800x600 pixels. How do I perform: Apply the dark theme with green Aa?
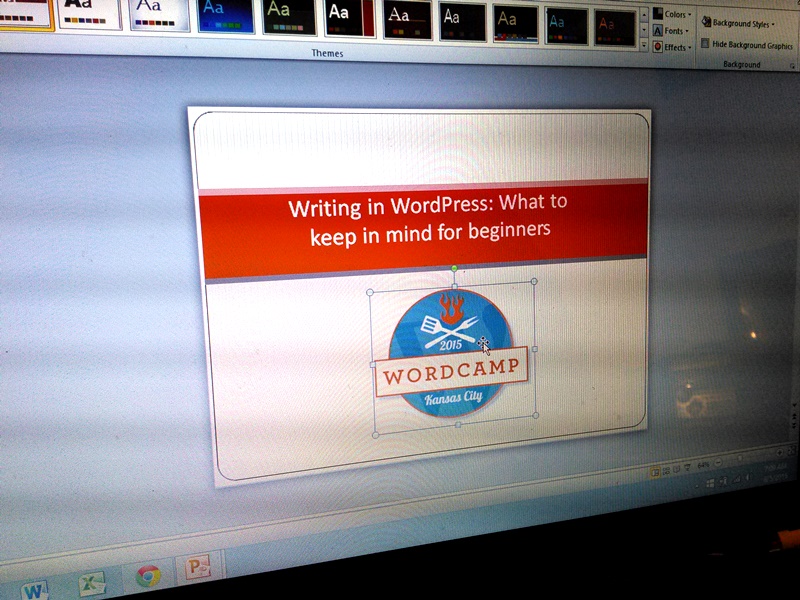click(x=289, y=17)
